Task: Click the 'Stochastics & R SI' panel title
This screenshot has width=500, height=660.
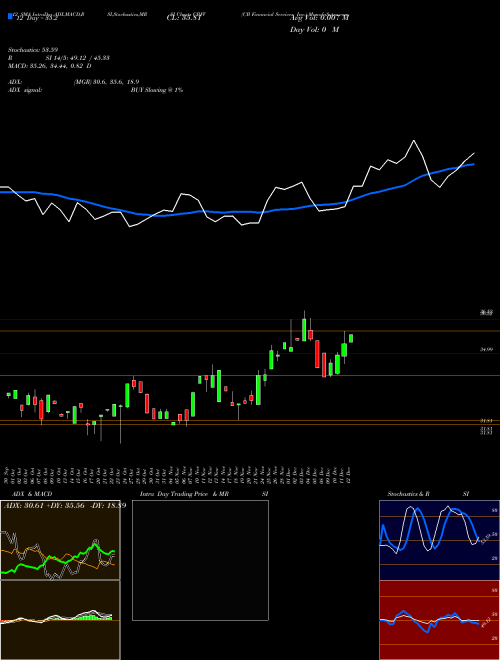Action: (428, 494)
